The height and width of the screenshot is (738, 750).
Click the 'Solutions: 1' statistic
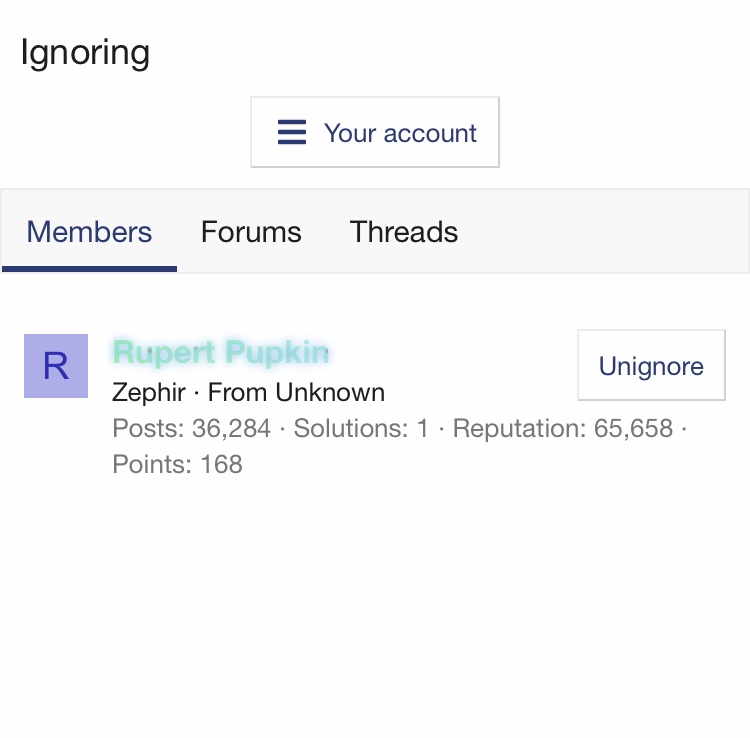coord(361,428)
